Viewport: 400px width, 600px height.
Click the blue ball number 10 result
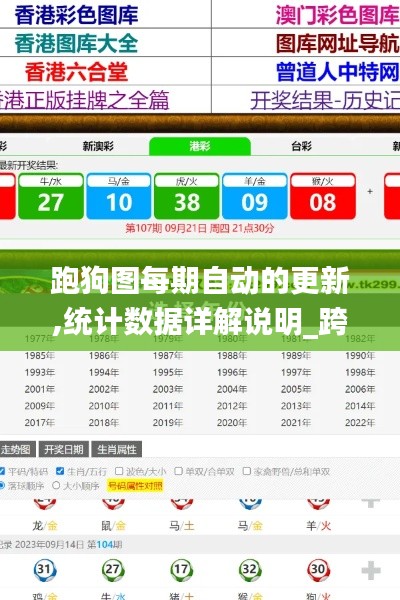(119, 196)
